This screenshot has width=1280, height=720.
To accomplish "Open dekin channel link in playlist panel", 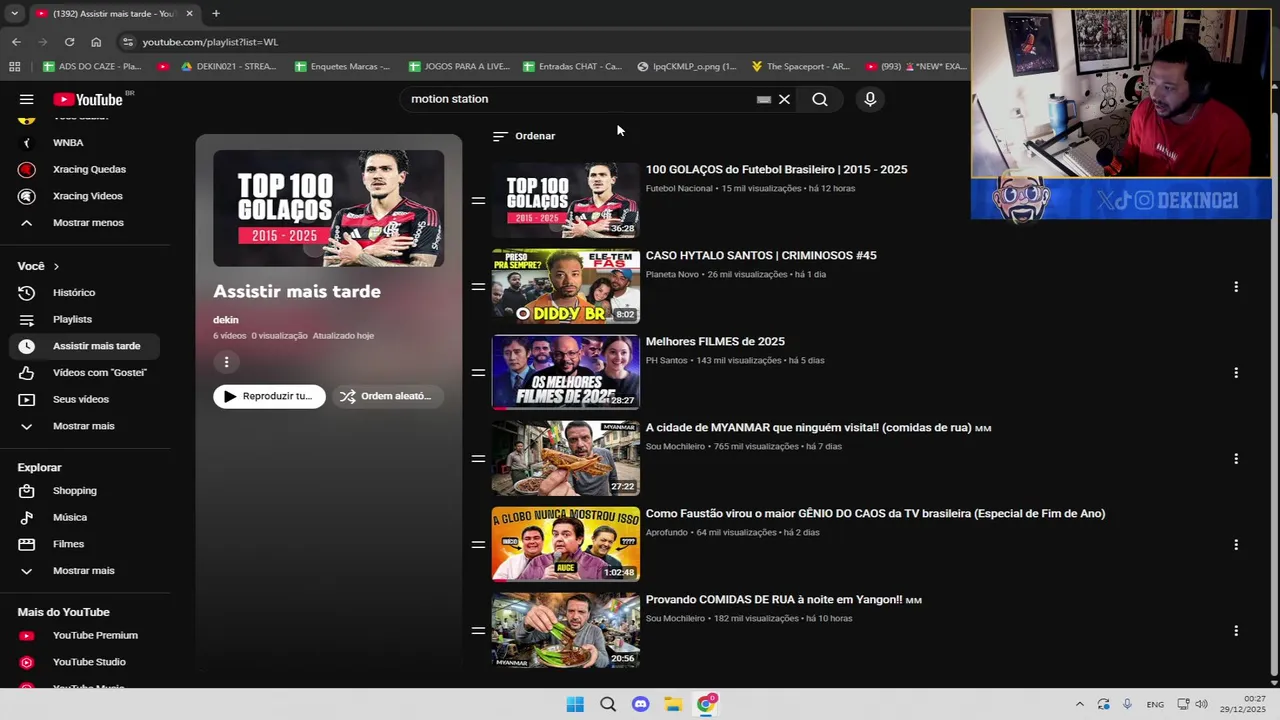I will pyautogui.click(x=226, y=320).
